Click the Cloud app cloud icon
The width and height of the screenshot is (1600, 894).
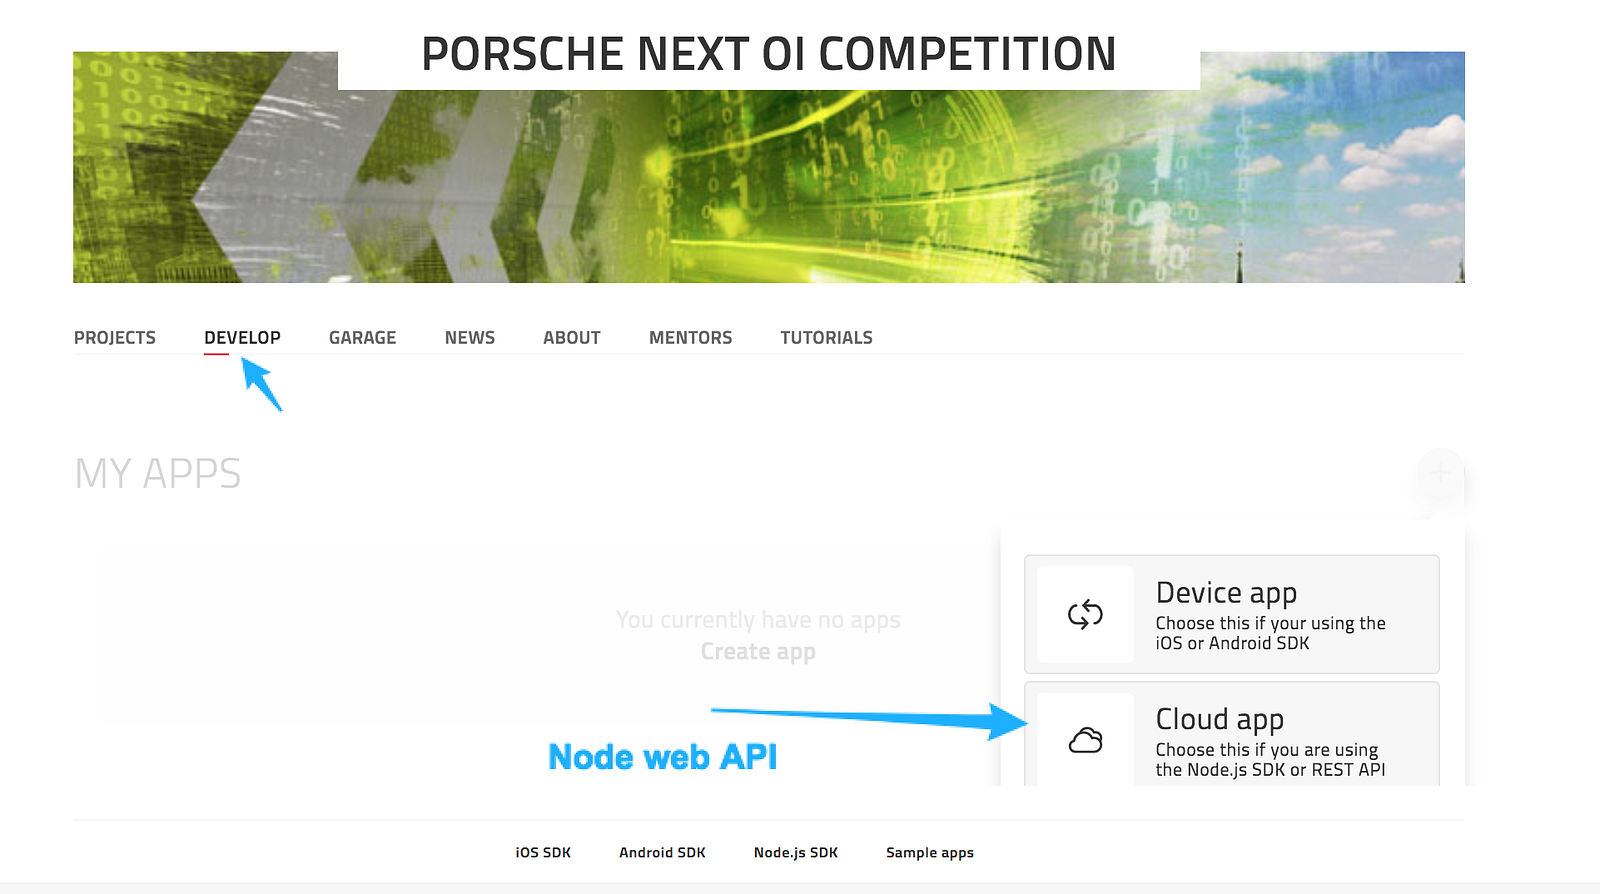coord(1085,740)
